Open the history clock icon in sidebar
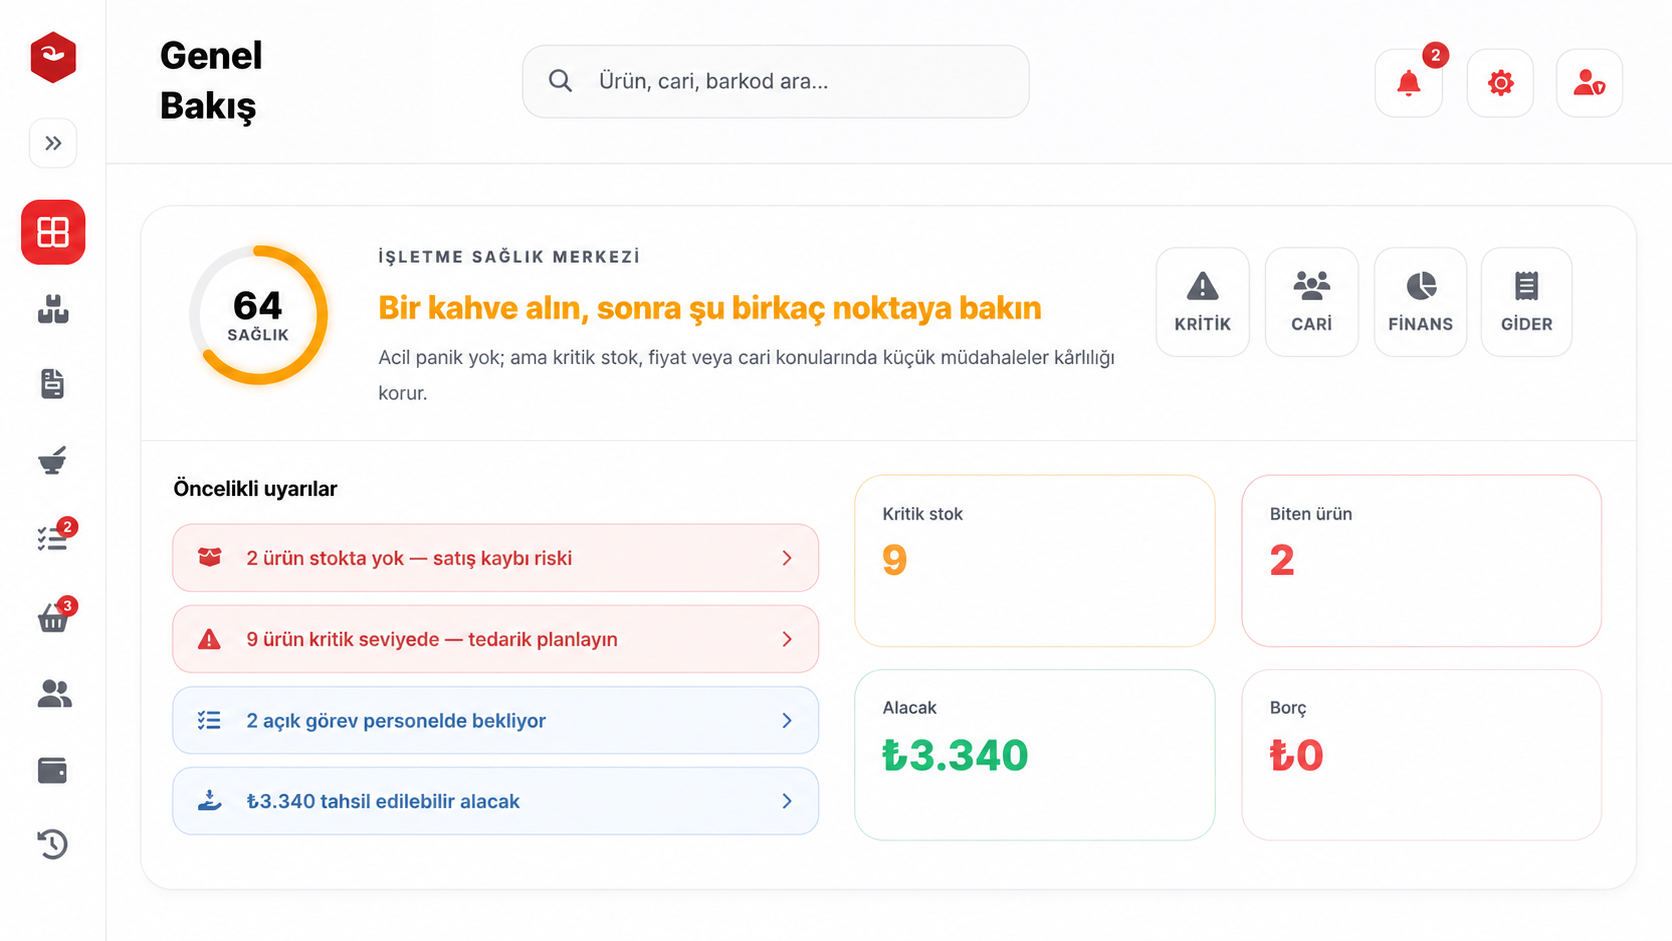1672x941 pixels. point(52,844)
